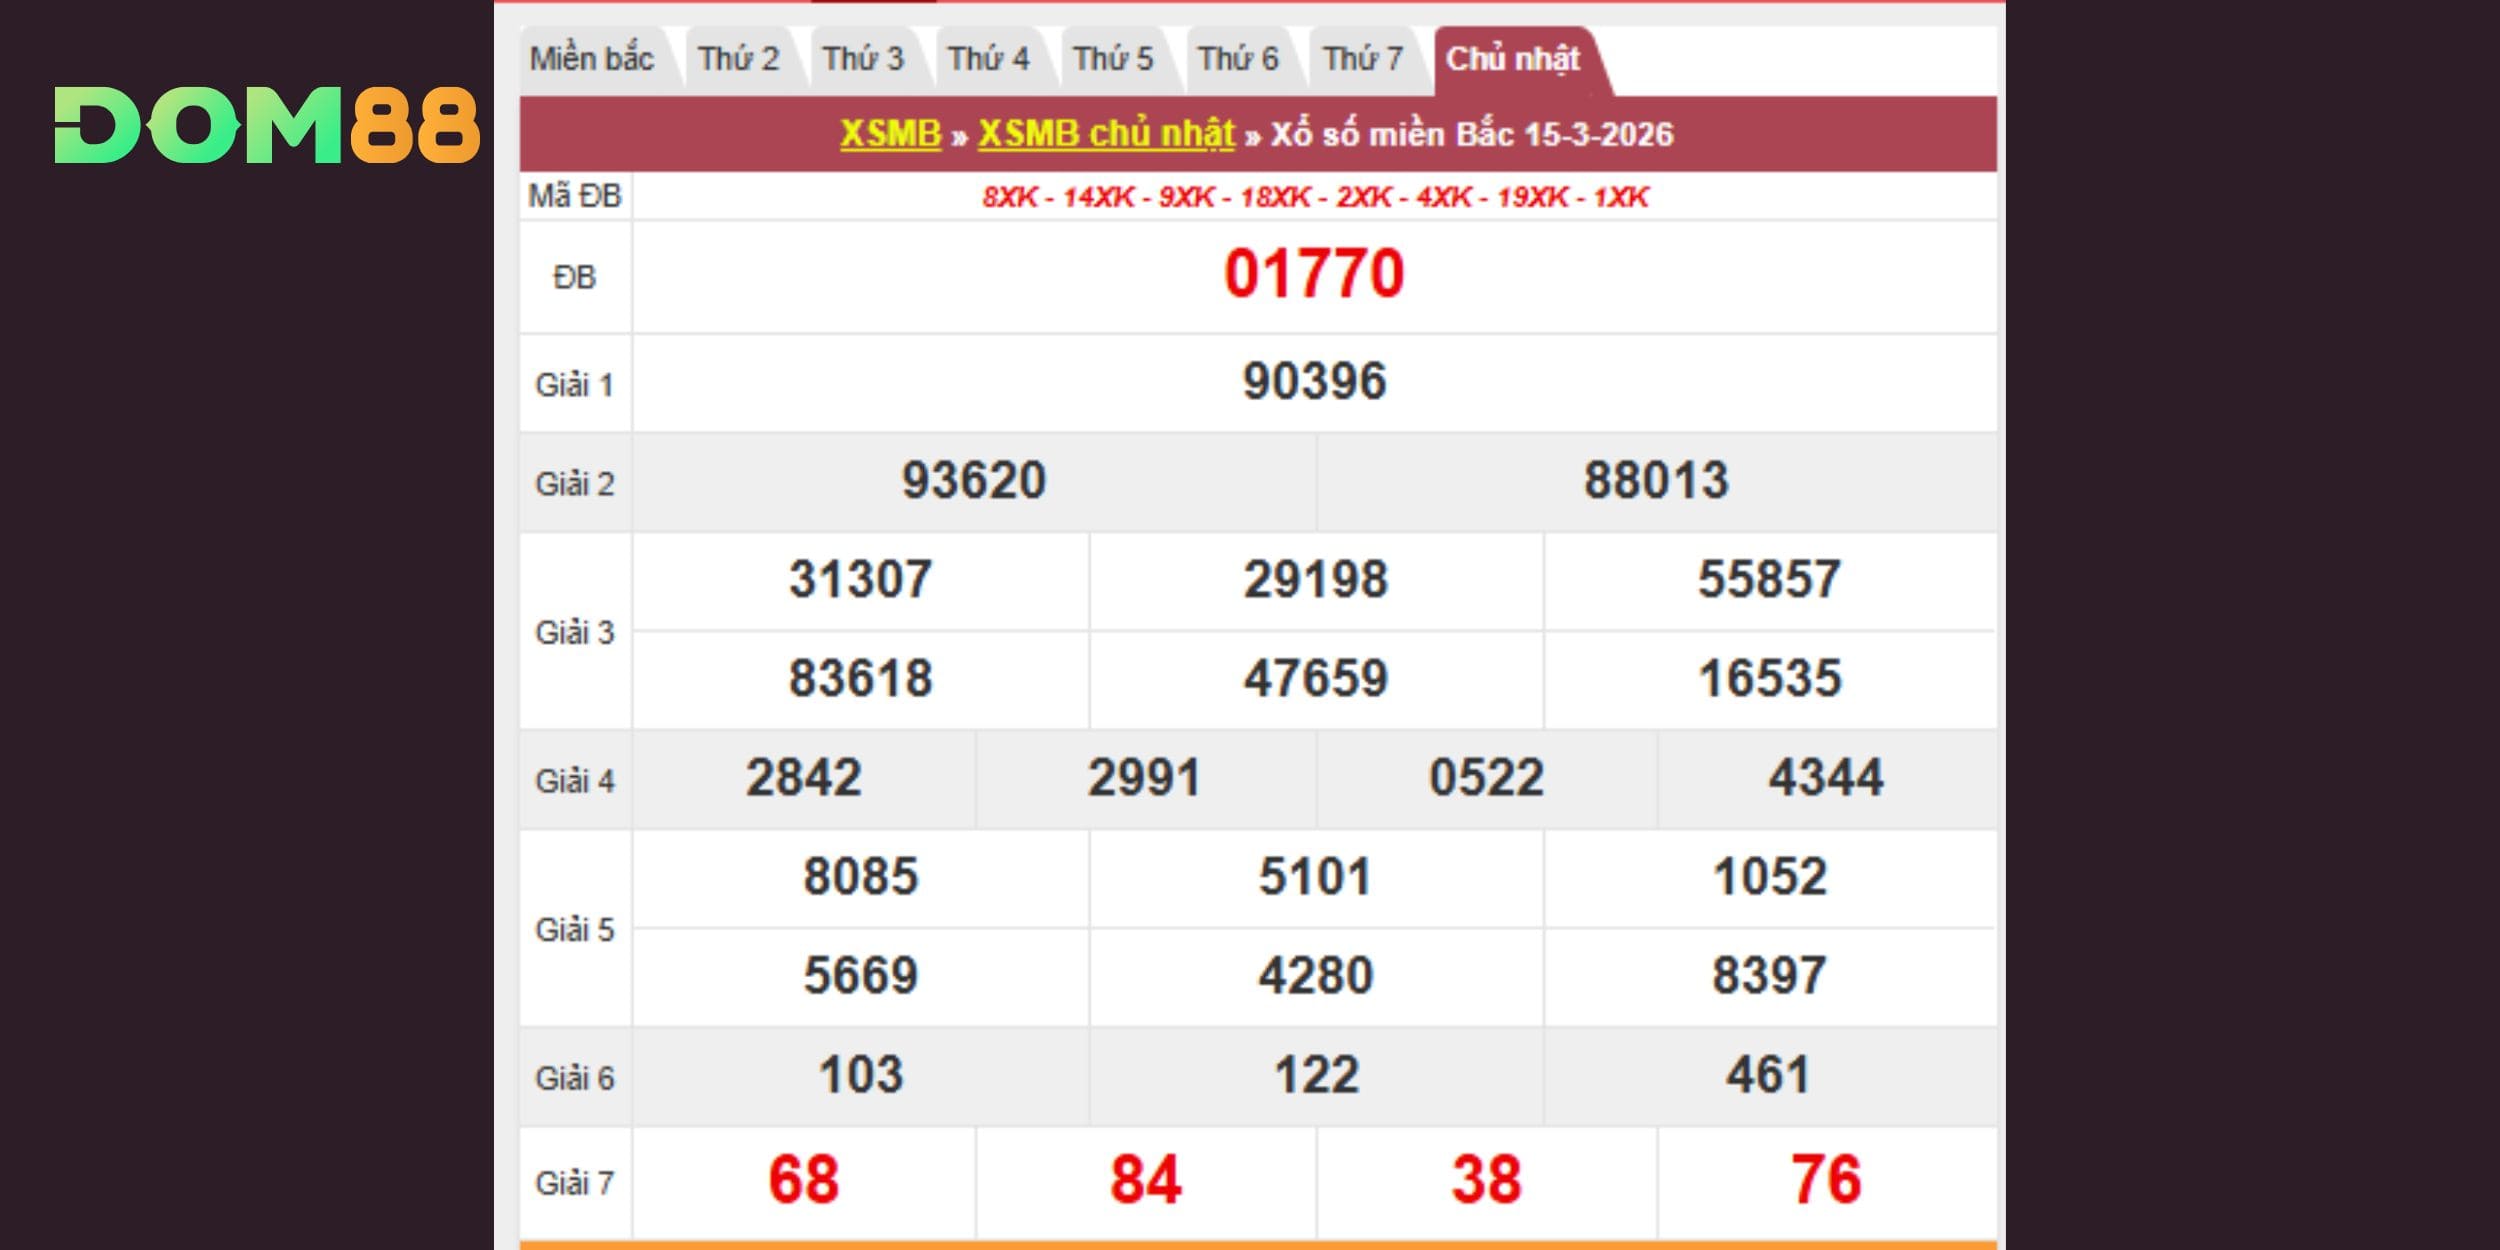2500x1250 pixels.
Task: Switch to the Thứ 4 tab
Action: pyautogui.click(x=988, y=59)
